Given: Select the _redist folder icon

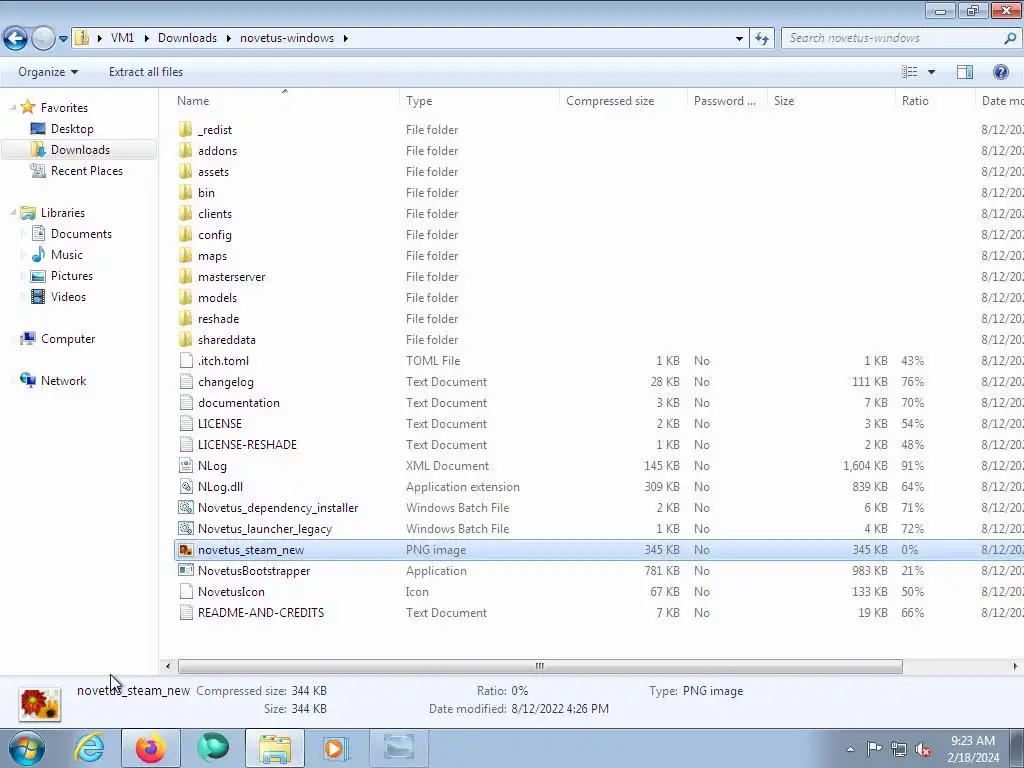Looking at the screenshot, I should tap(186, 129).
